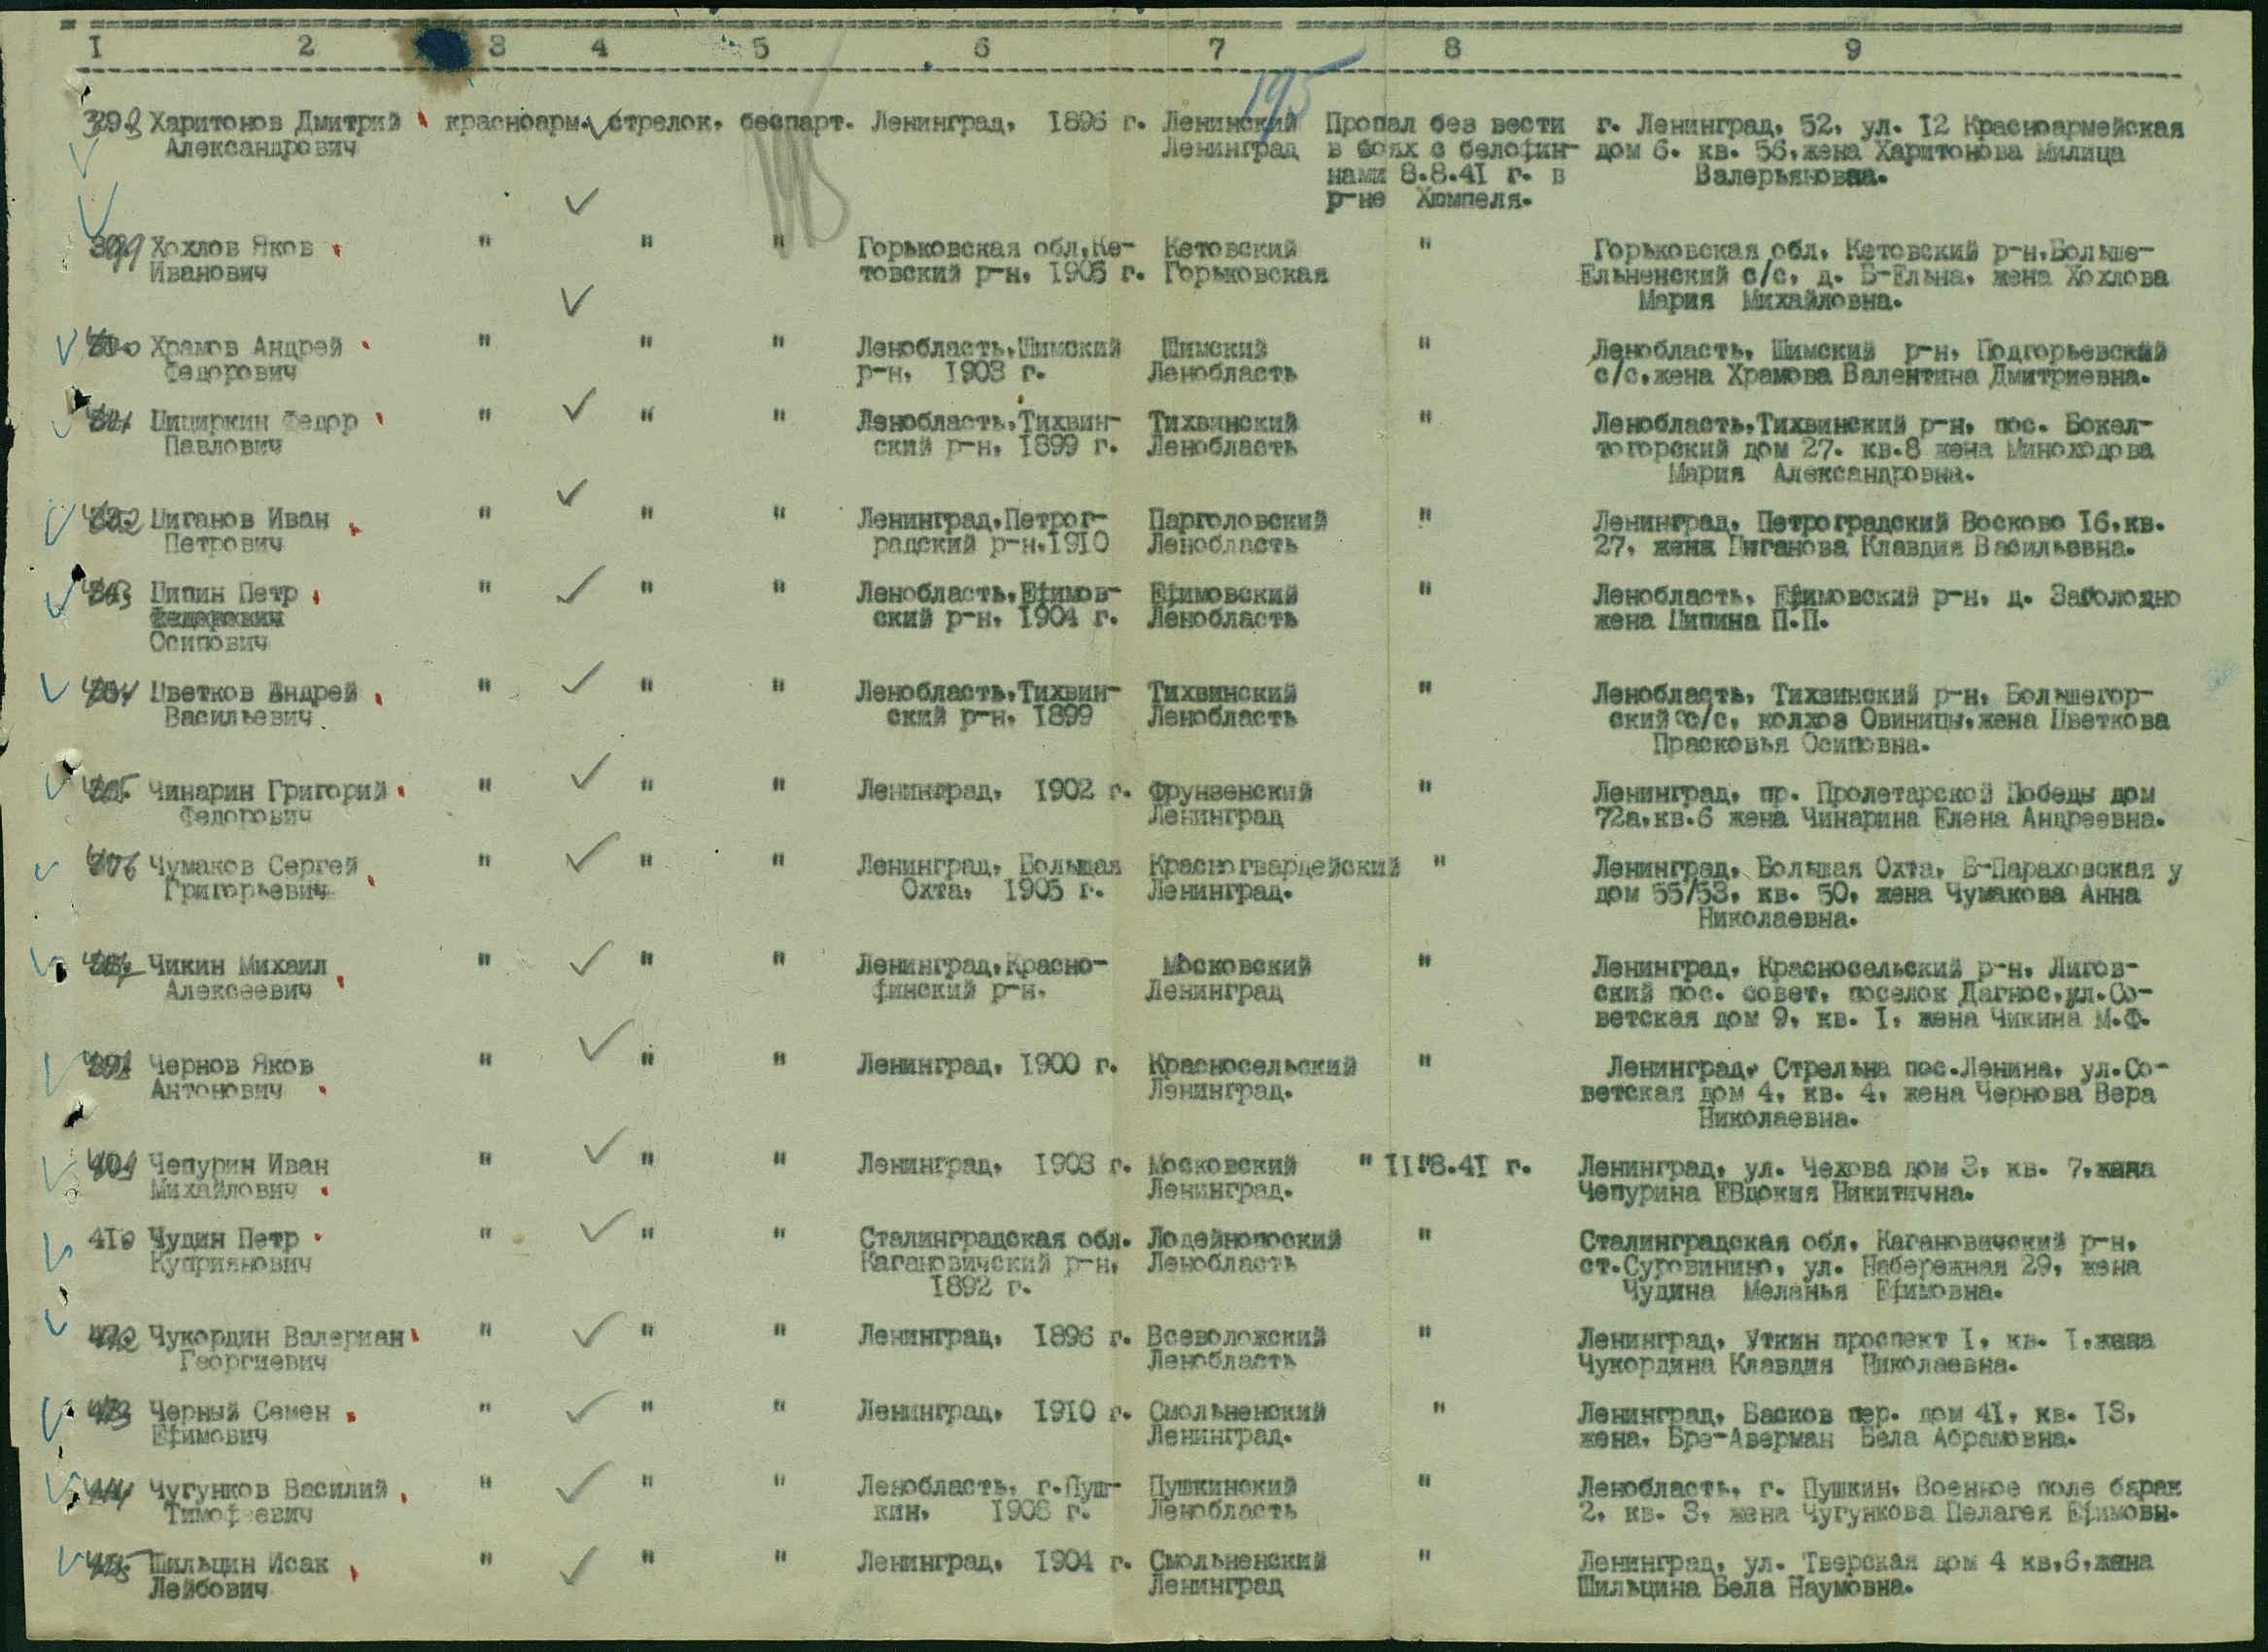Image resolution: width=2268 pixels, height=1652 pixels.
Task: Select Ленинский Ленинград in Харитонов's row
Action: pyautogui.click(x=1231, y=136)
